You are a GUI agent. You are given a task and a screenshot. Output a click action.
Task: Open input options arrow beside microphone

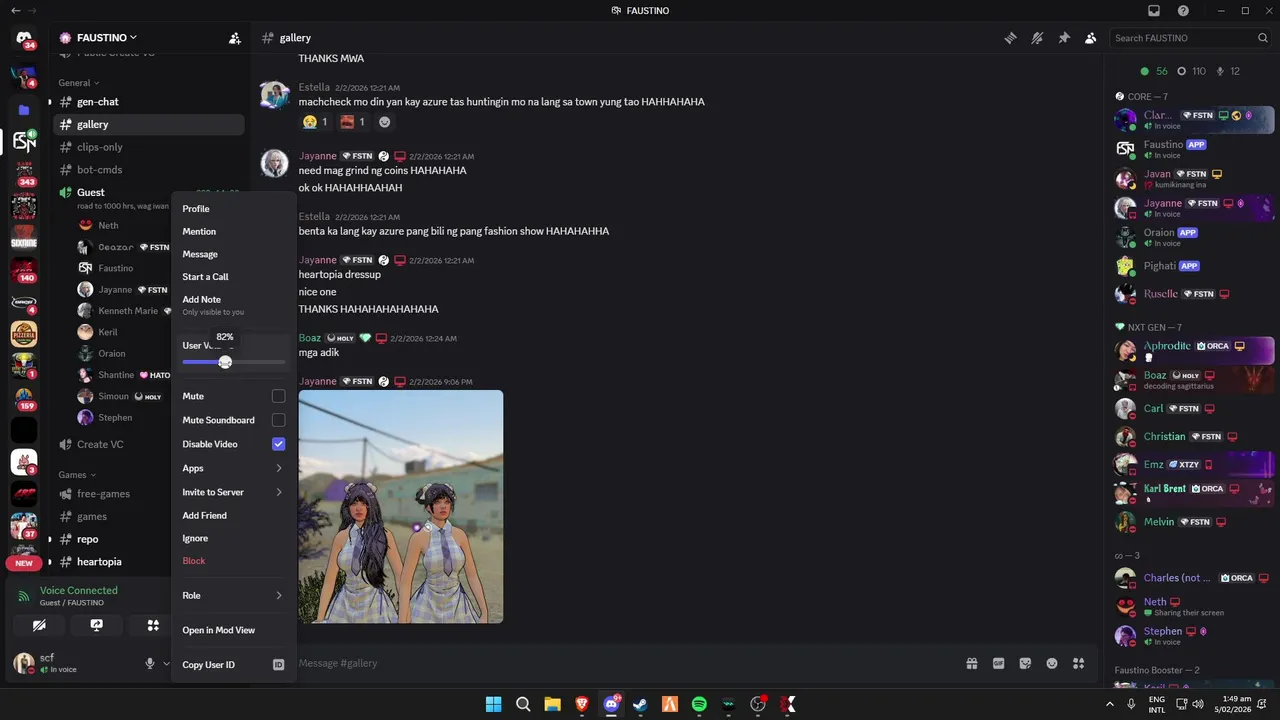166,663
